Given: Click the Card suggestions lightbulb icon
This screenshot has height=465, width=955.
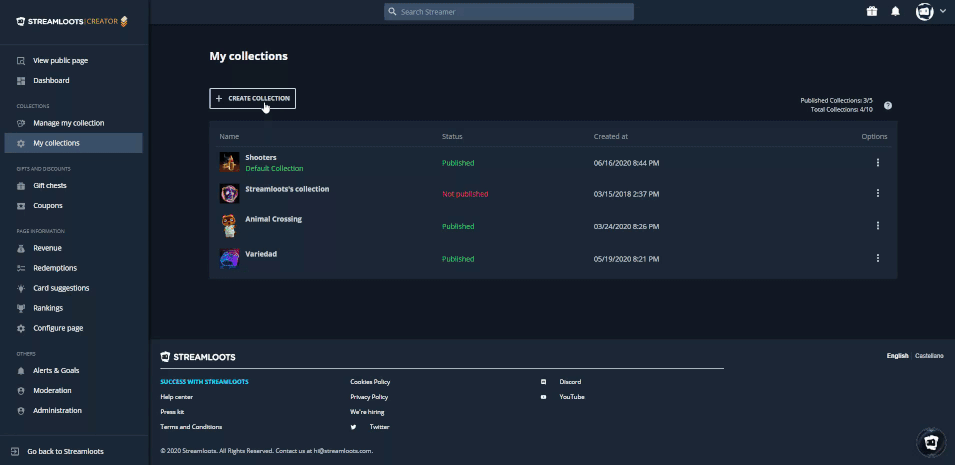Looking at the screenshot, I should pos(21,288).
